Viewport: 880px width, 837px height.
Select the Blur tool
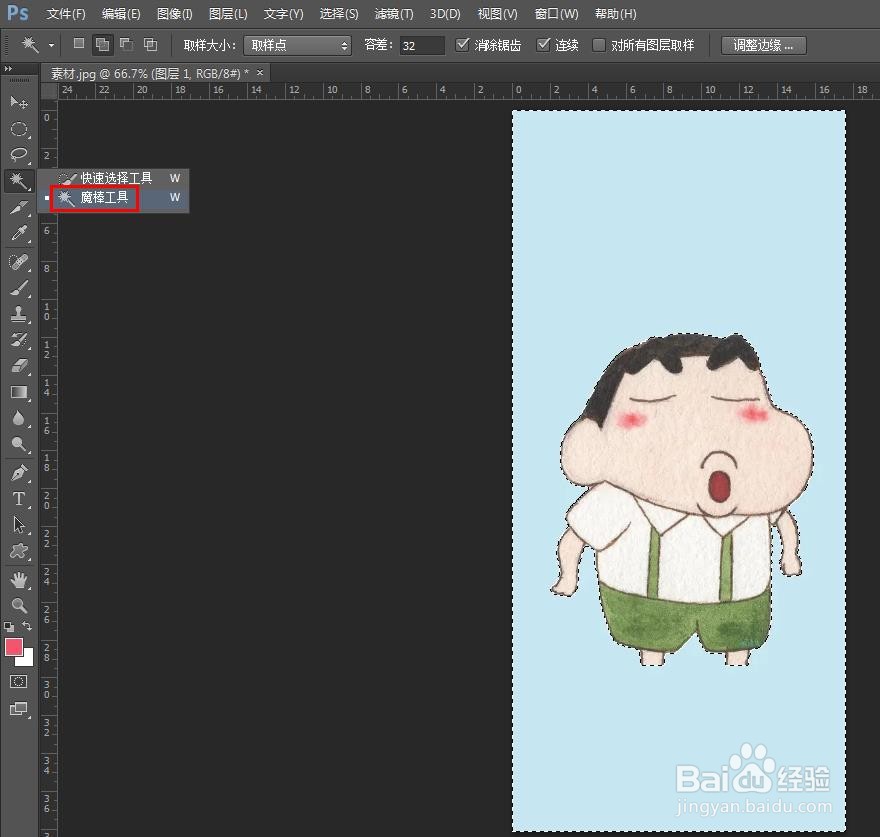(19, 418)
